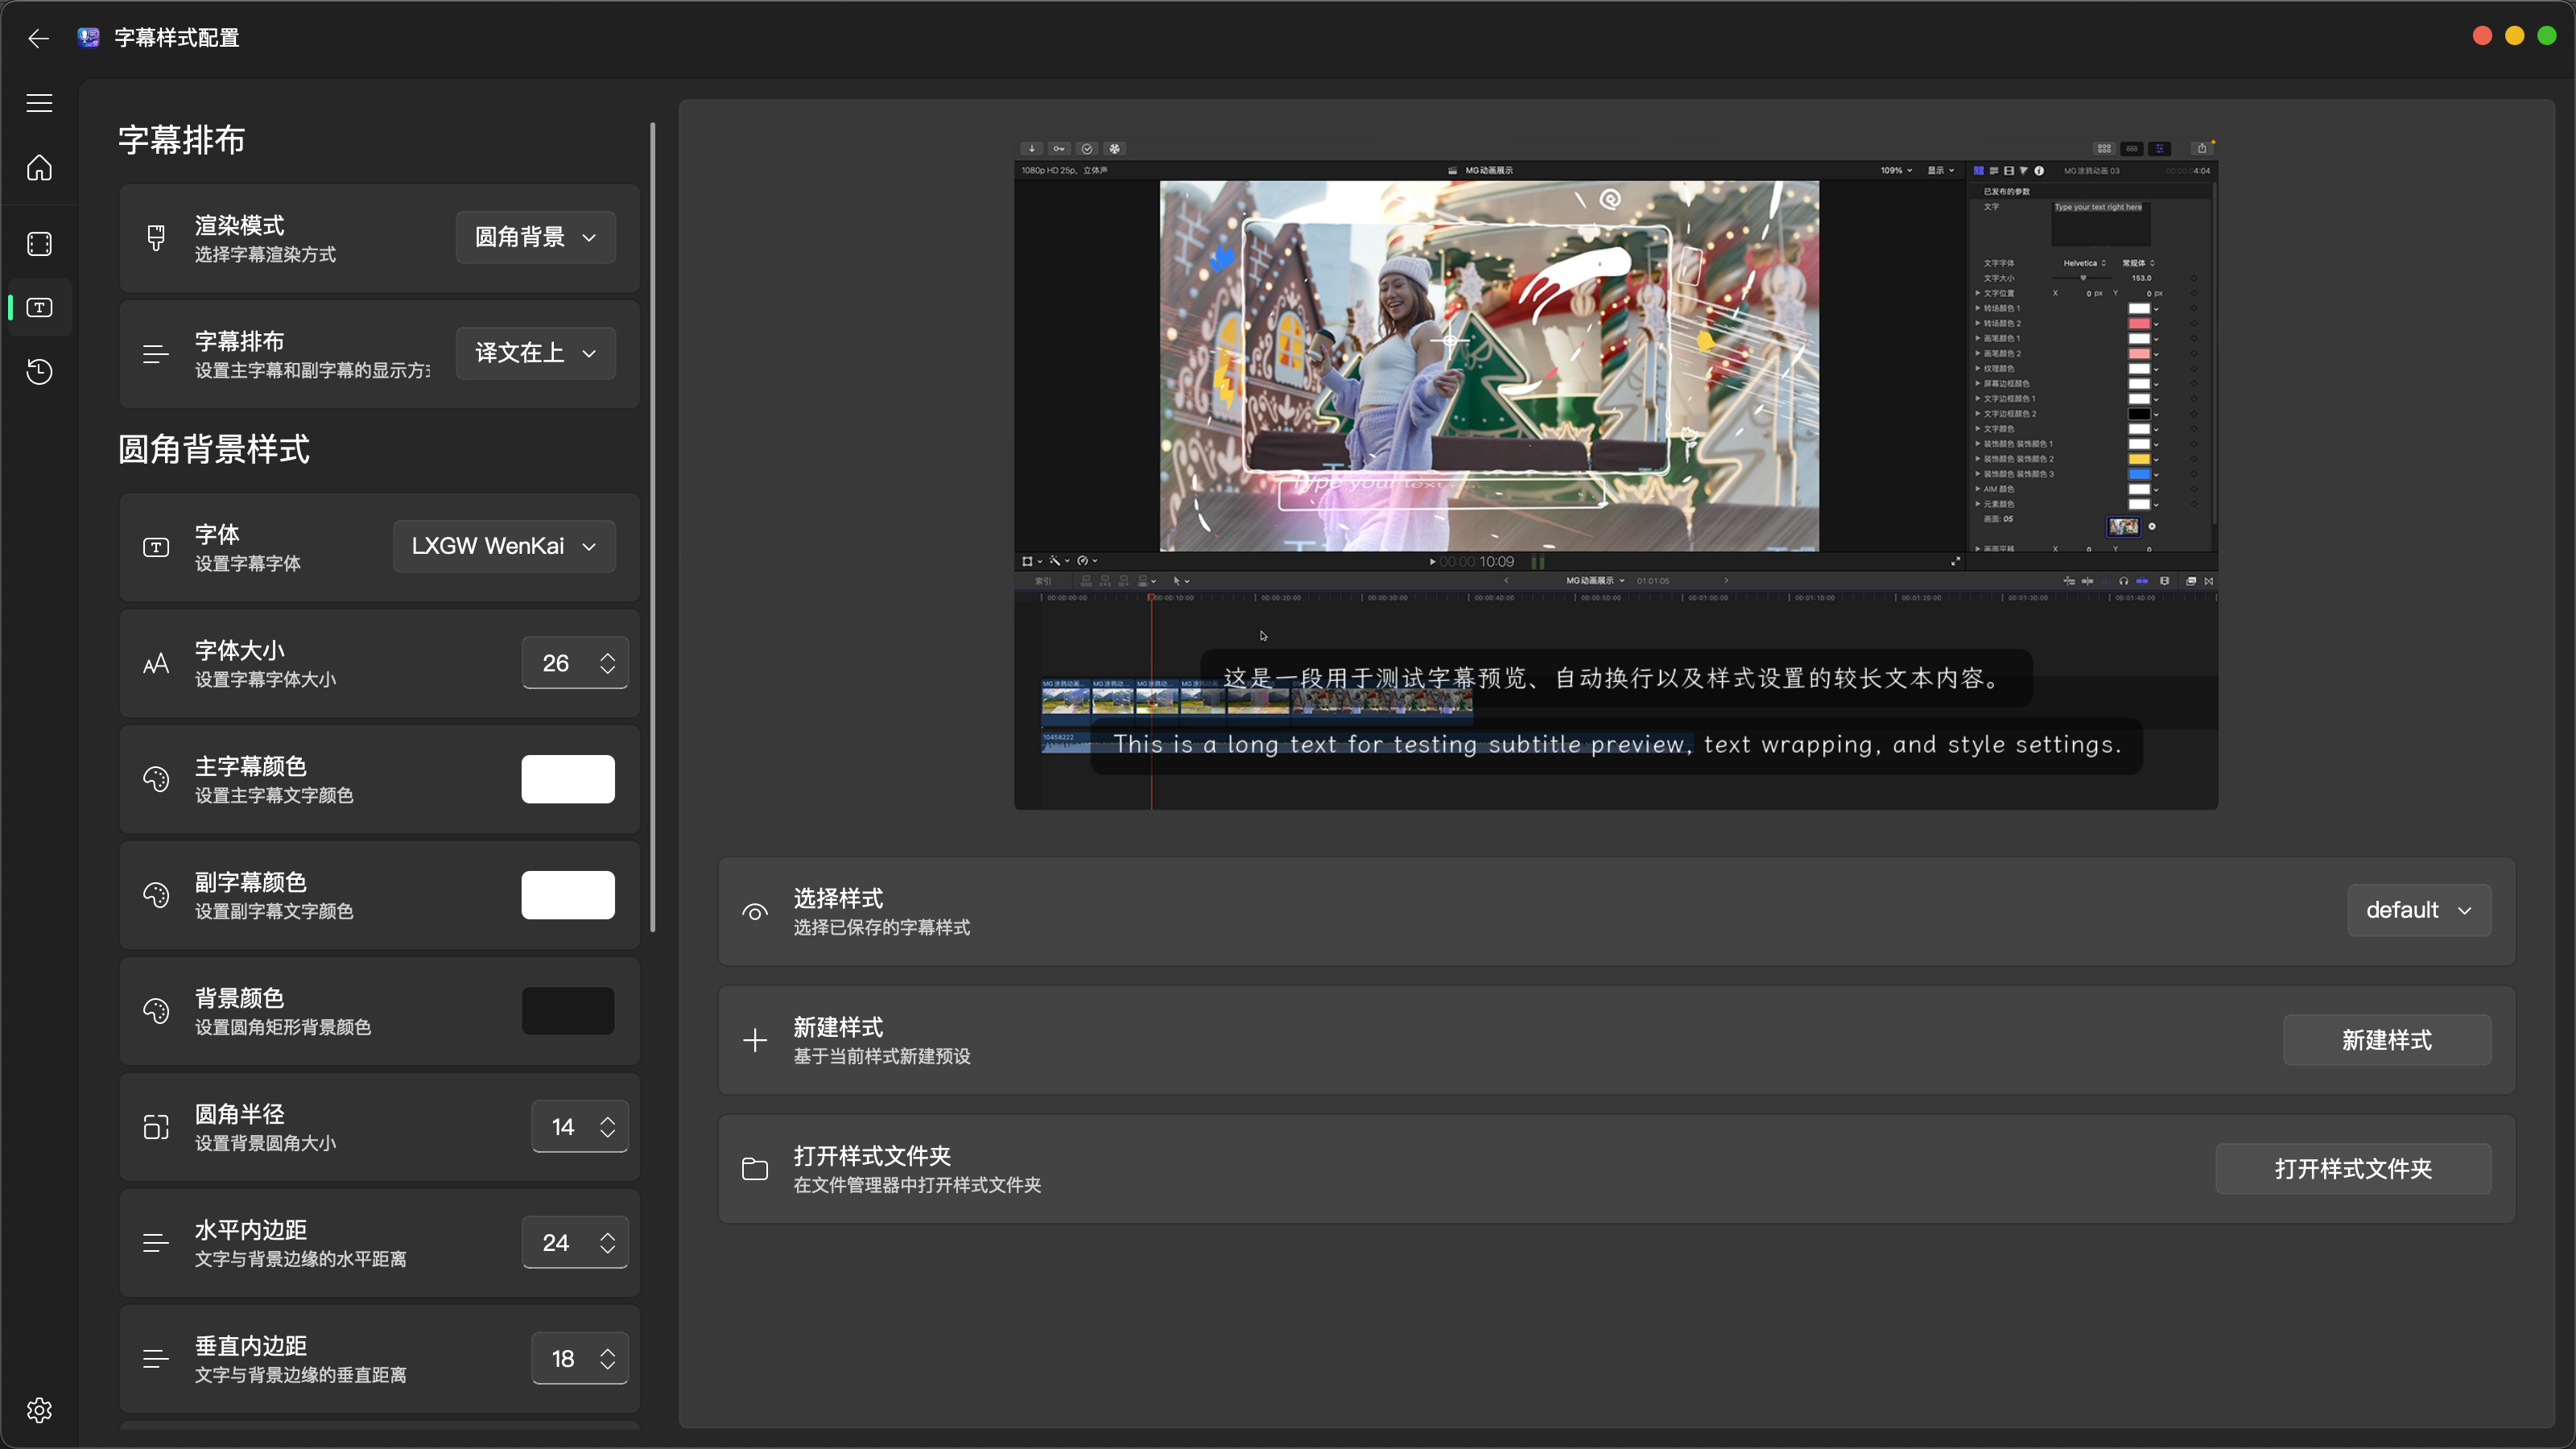
Task: Click the folder icon beside 打开样式文件夹
Action: (x=755, y=1169)
